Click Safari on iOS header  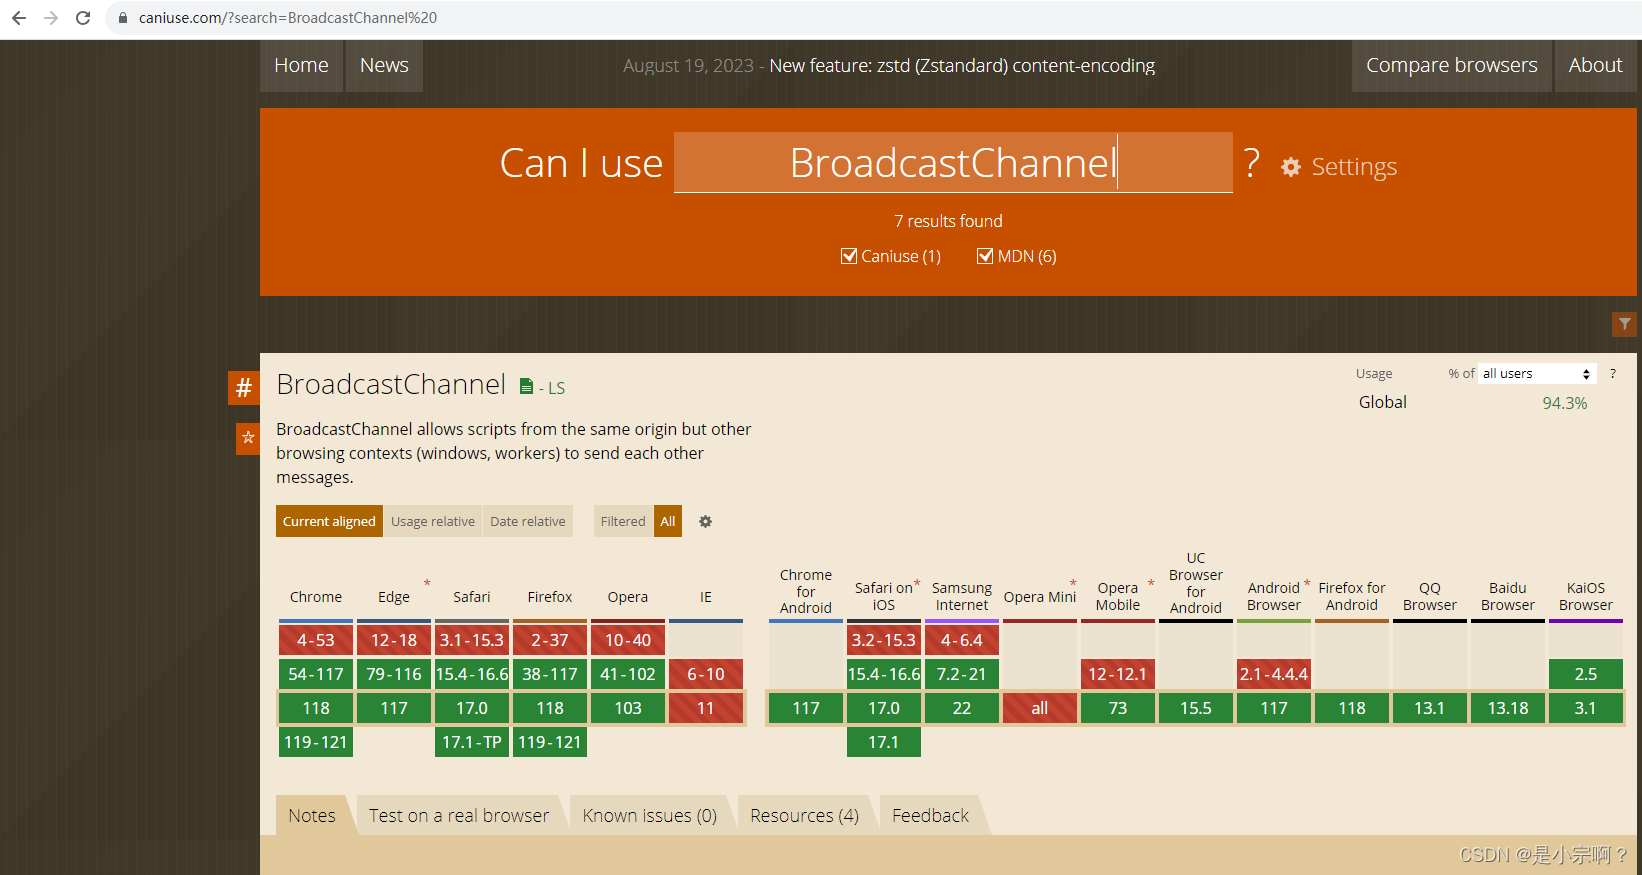pos(884,596)
